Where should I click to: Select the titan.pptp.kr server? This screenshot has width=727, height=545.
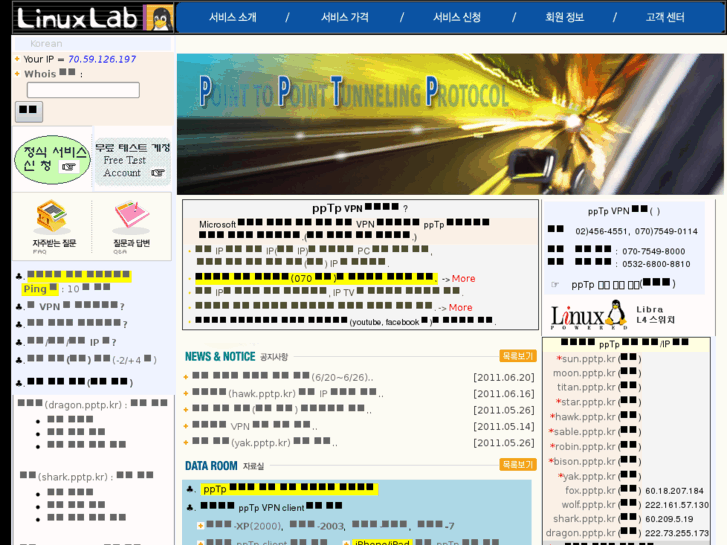(x=599, y=387)
